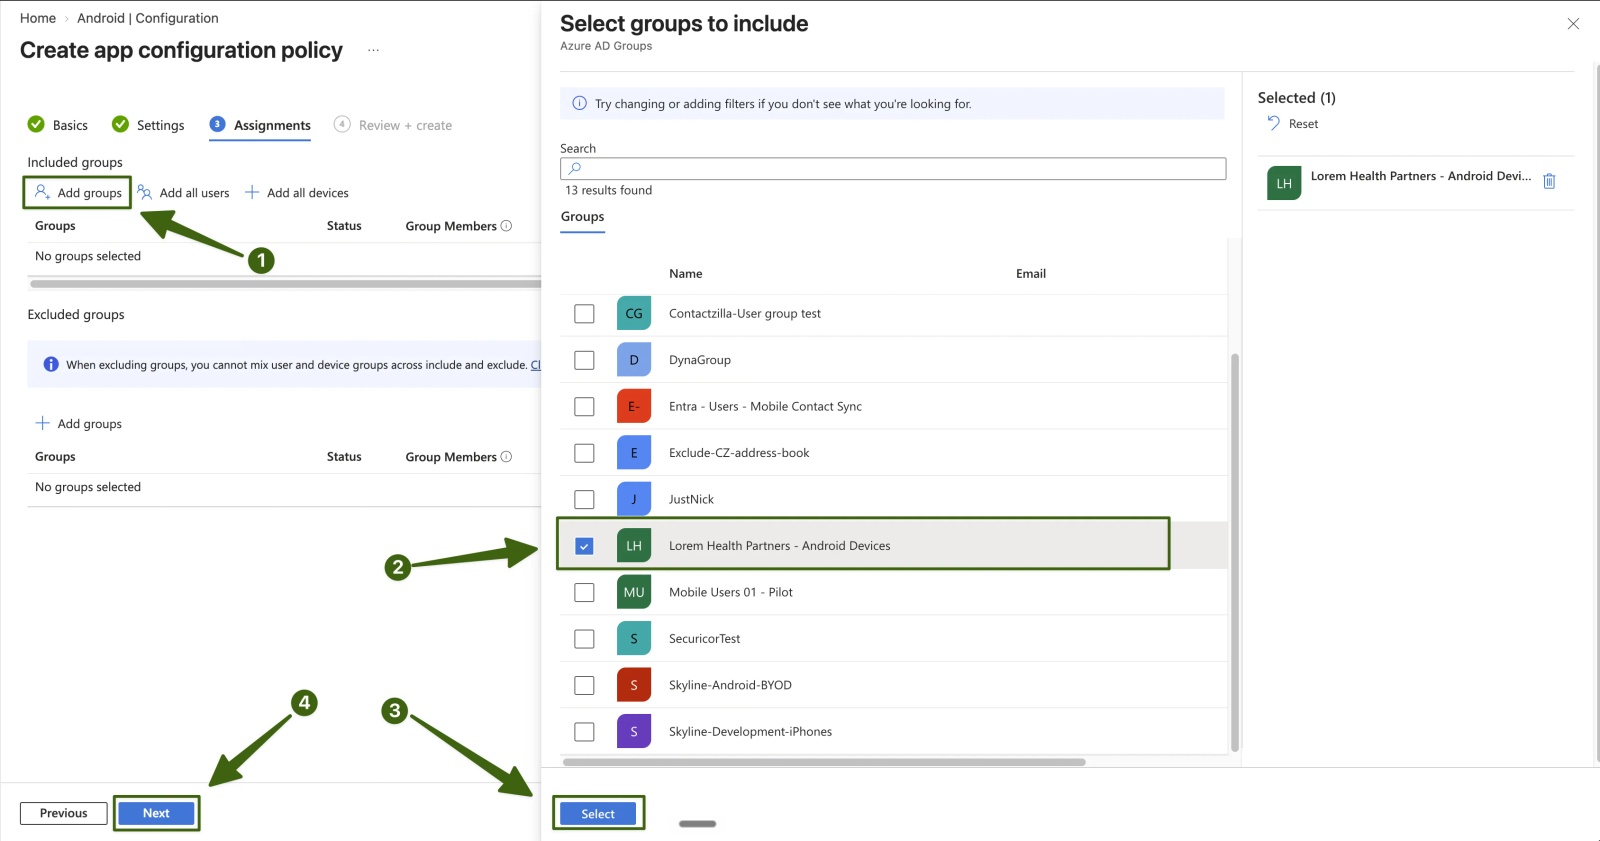This screenshot has width=1600, height=841.
Task: Click the red S avatar for Skyline-Android-BYOD
Action: (634, 685)
